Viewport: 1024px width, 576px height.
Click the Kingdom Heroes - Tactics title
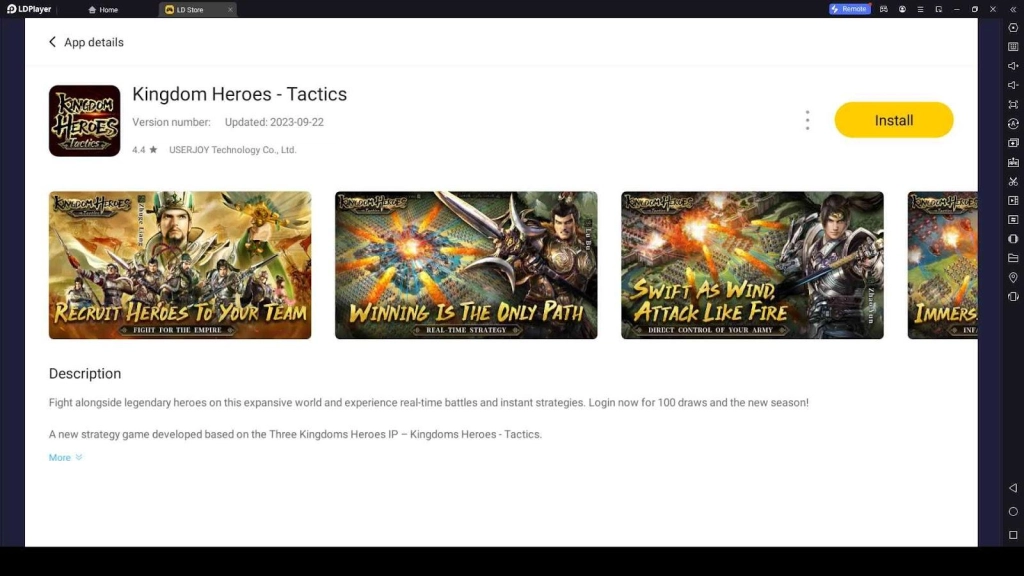tap(240, 94)
